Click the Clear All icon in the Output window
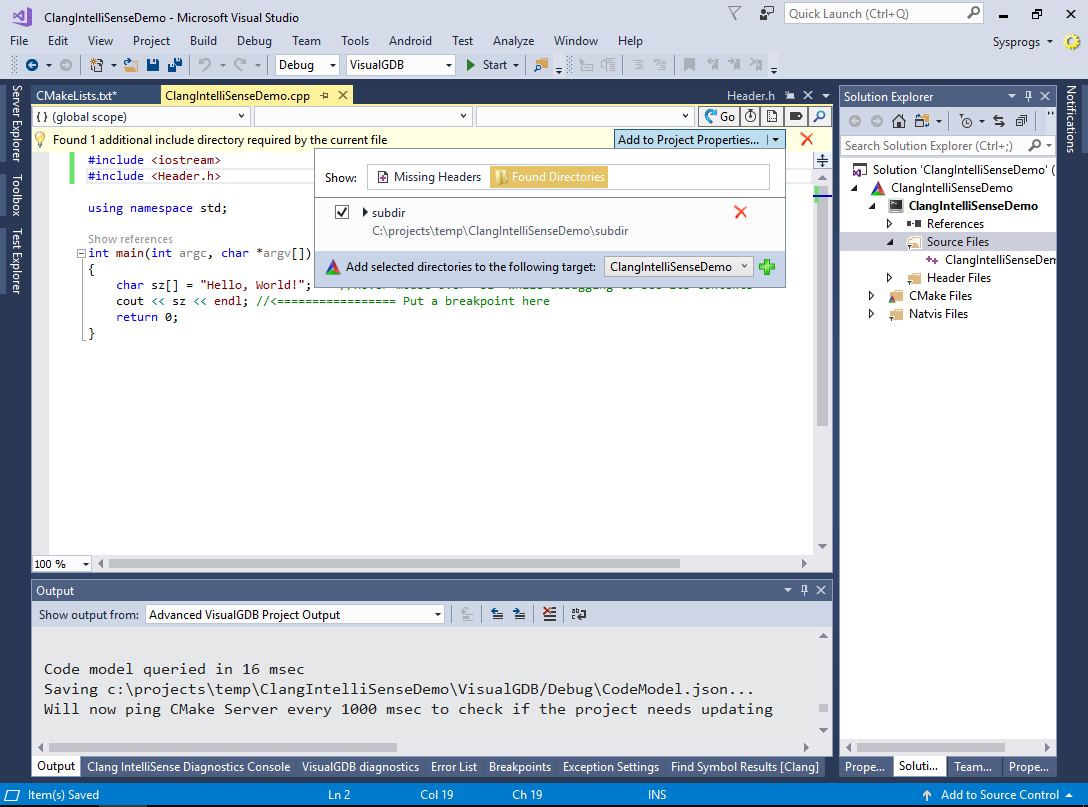The height and width of the screenshot is (807, 1088). [549, 613]
